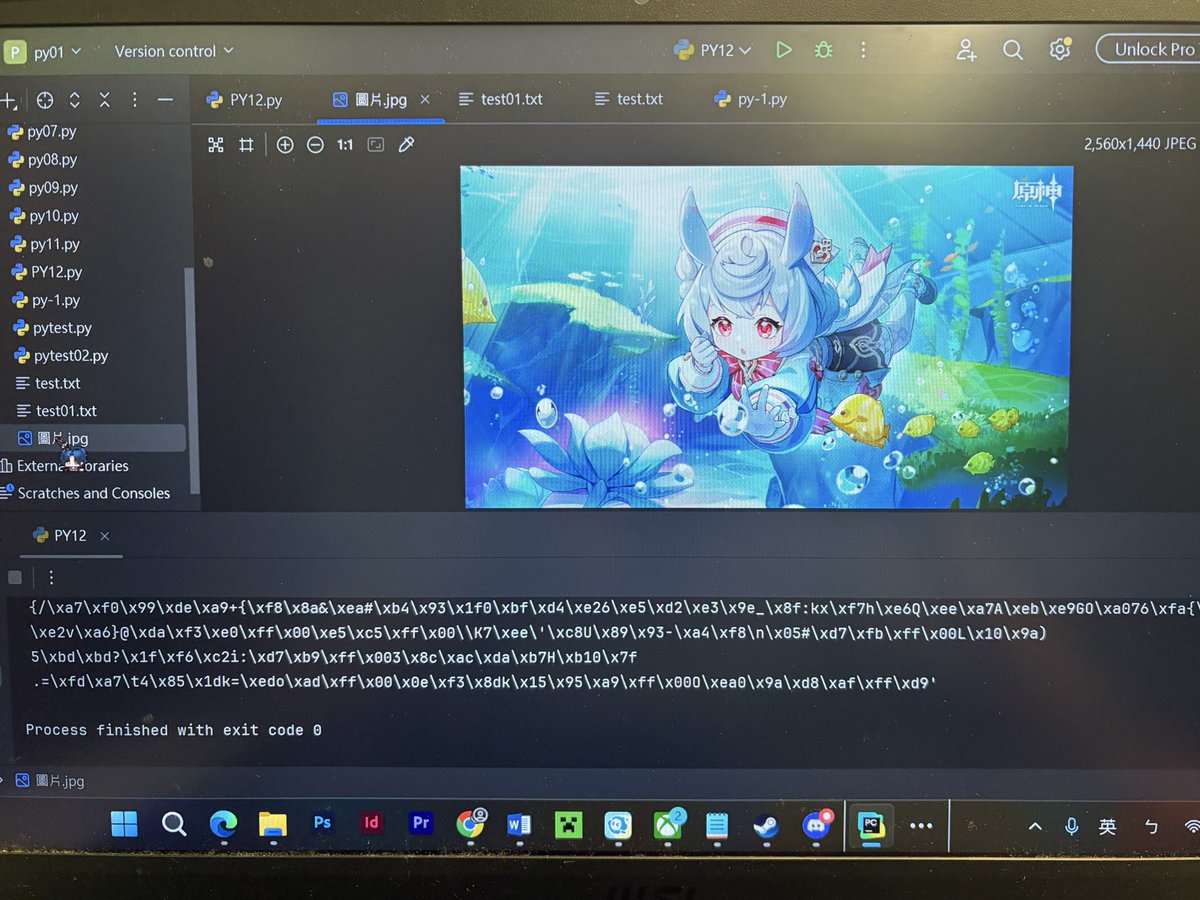Fit image zoom to window
1200x900 pixels.
[376, 145]
